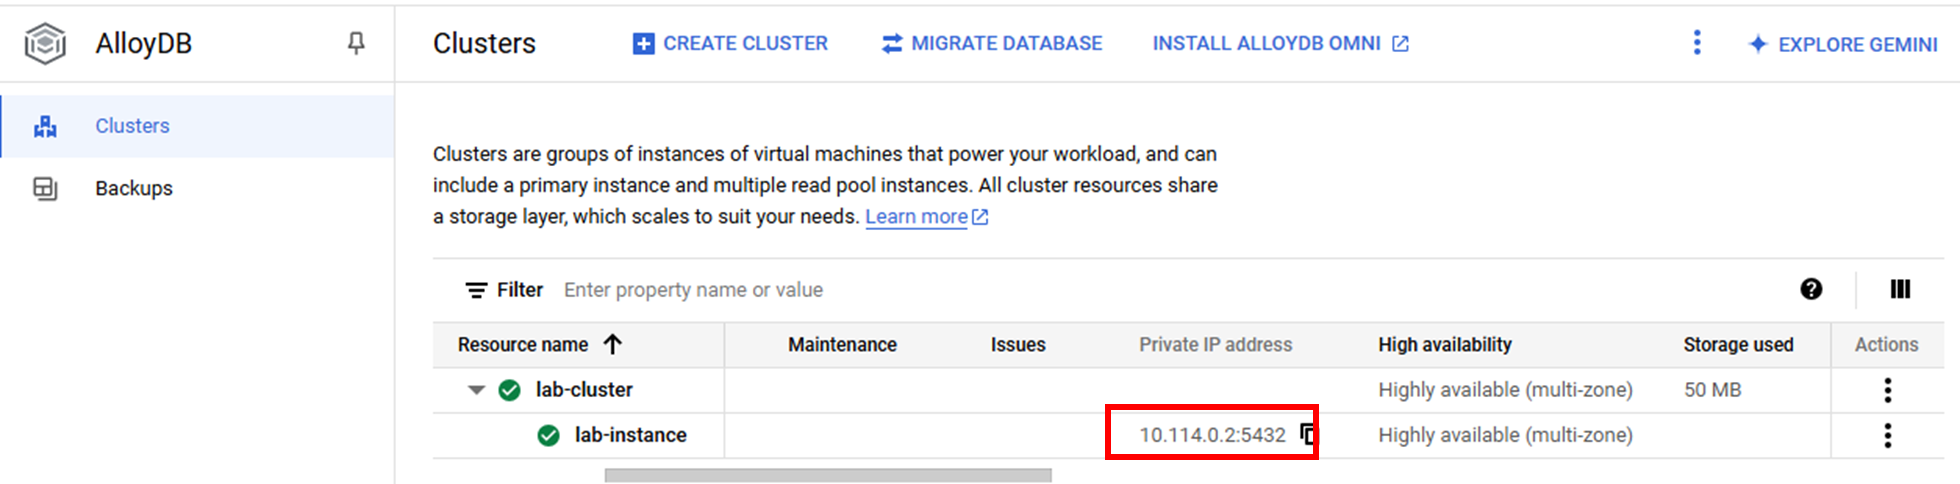The width and height of the screenshot is (1960, 484).
Task: Click lab-cluster's Highly available (multi-zone) cell
Action: [x=1505, y=390]
